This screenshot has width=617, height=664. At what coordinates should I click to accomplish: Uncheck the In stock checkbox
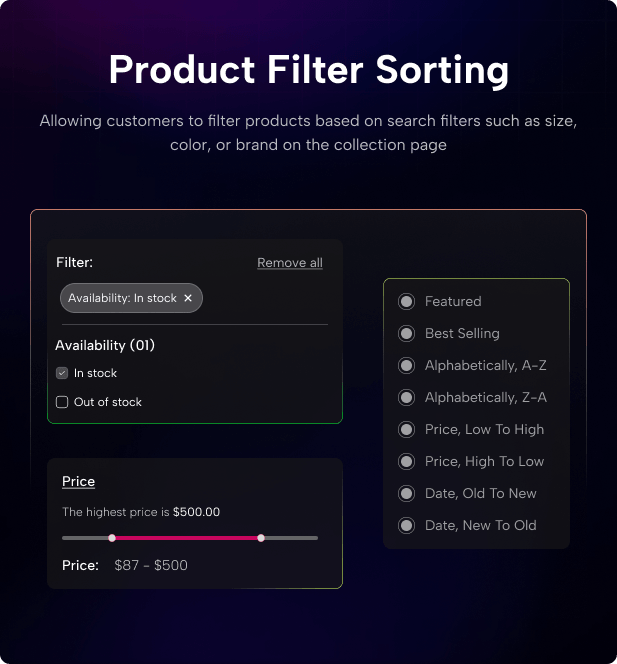pyautogui.click(x=62, y=373)
